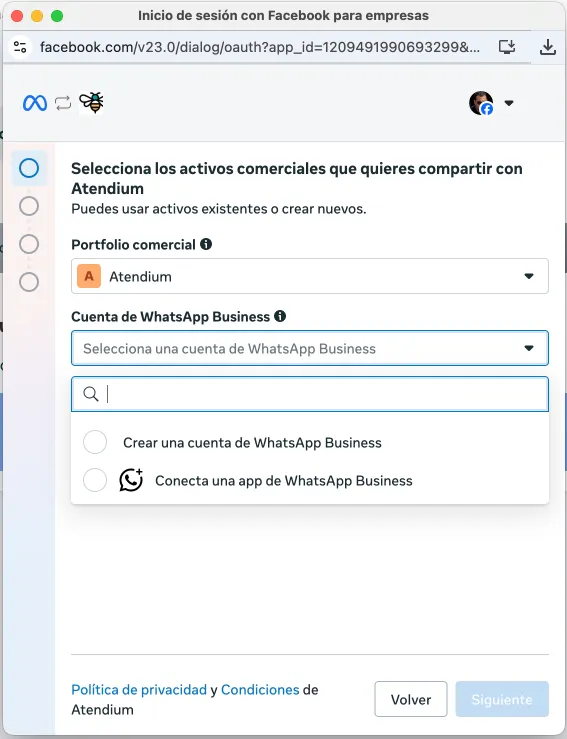Expand the profile avatar account menu arrow
Image resolution: width=567 pixels, height=739 pixels.
[x=509, y=103]
